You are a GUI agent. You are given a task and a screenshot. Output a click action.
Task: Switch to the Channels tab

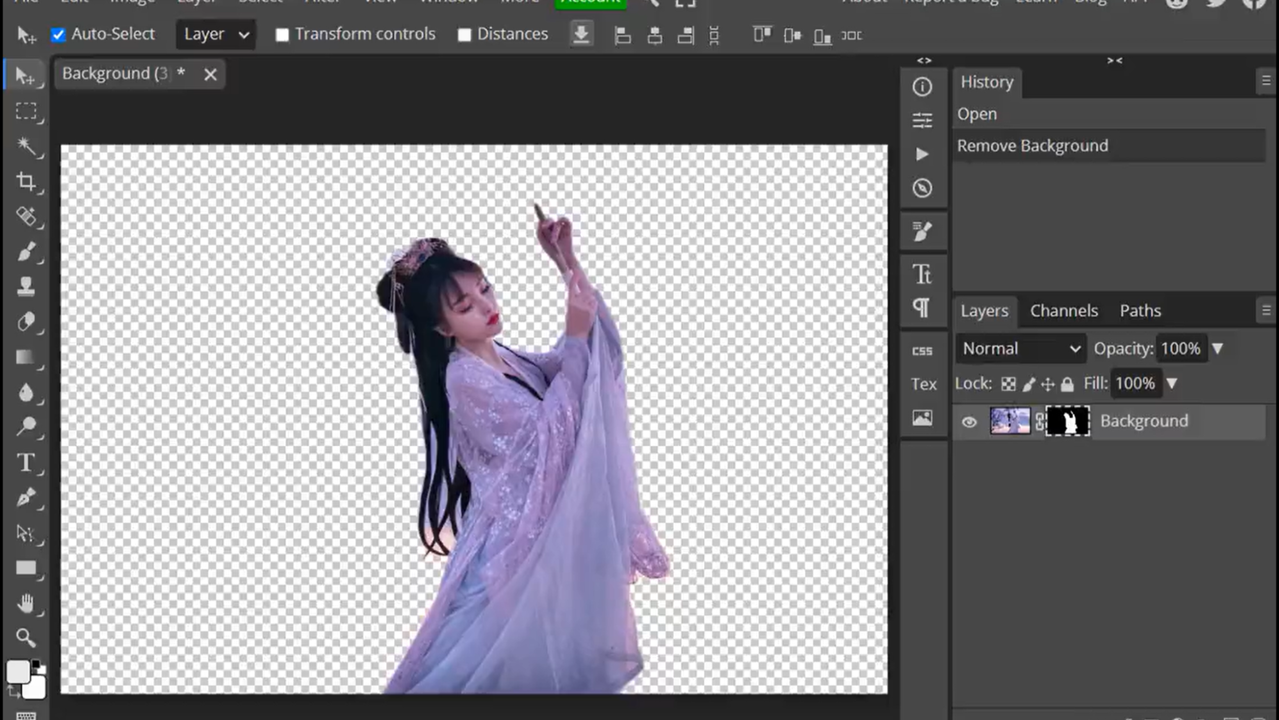[1063, 311]
